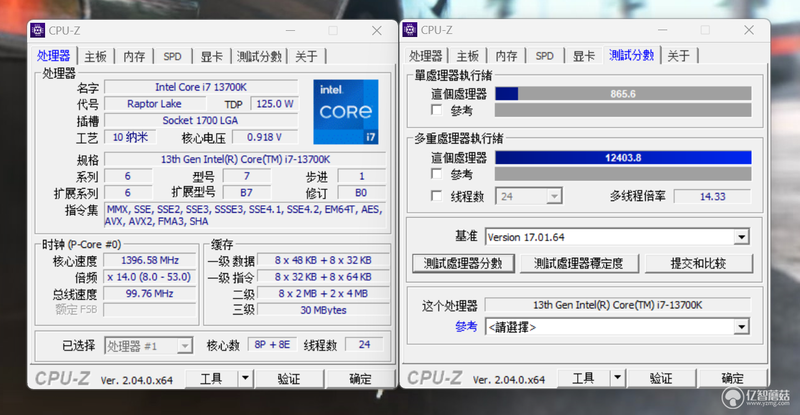
Task: Click 扩展型号 value B7
Action: (246, 192)
